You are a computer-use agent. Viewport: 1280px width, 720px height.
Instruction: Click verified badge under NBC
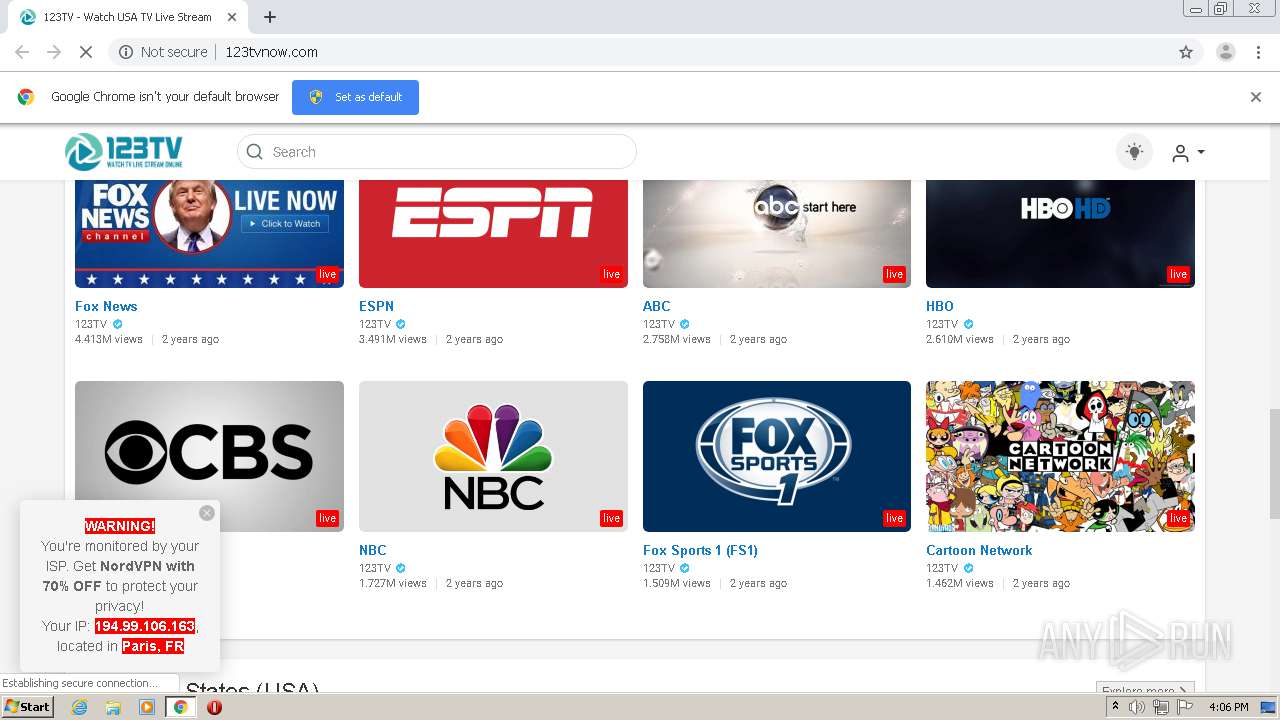(x=401, y=568)
